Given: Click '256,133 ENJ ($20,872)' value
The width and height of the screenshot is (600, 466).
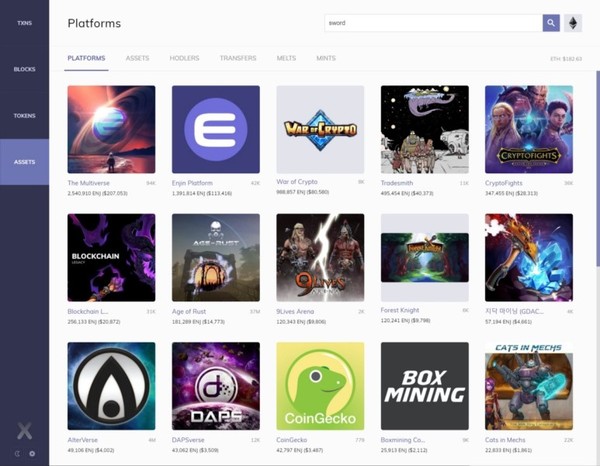Looking at the screenshot, I should pos(94,322).
